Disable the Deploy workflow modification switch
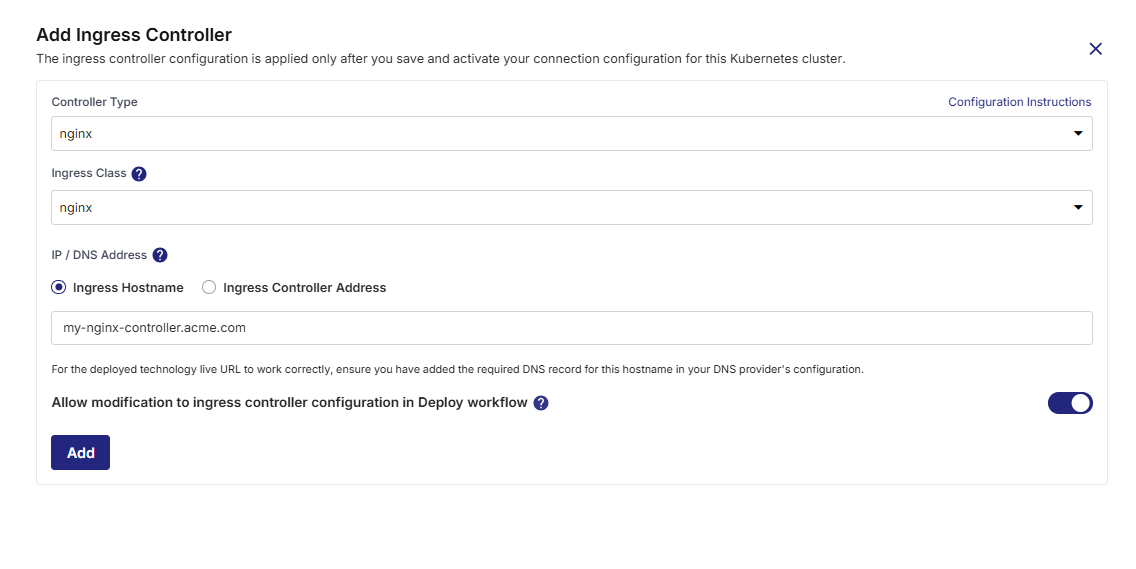1136x569 pixels. coord(1070,403)
